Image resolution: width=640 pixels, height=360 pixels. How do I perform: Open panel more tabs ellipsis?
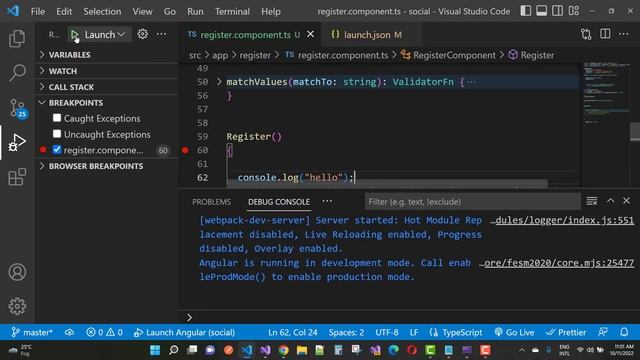tap(327, 201)
